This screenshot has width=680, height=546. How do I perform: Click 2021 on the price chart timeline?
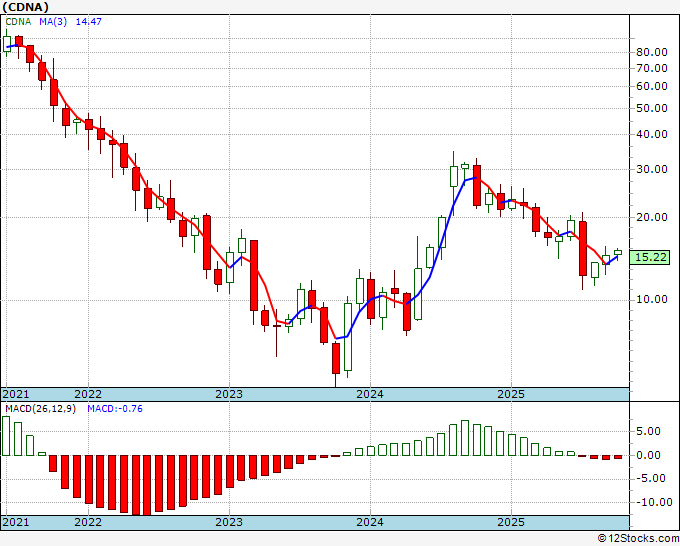tap(16, 394)
